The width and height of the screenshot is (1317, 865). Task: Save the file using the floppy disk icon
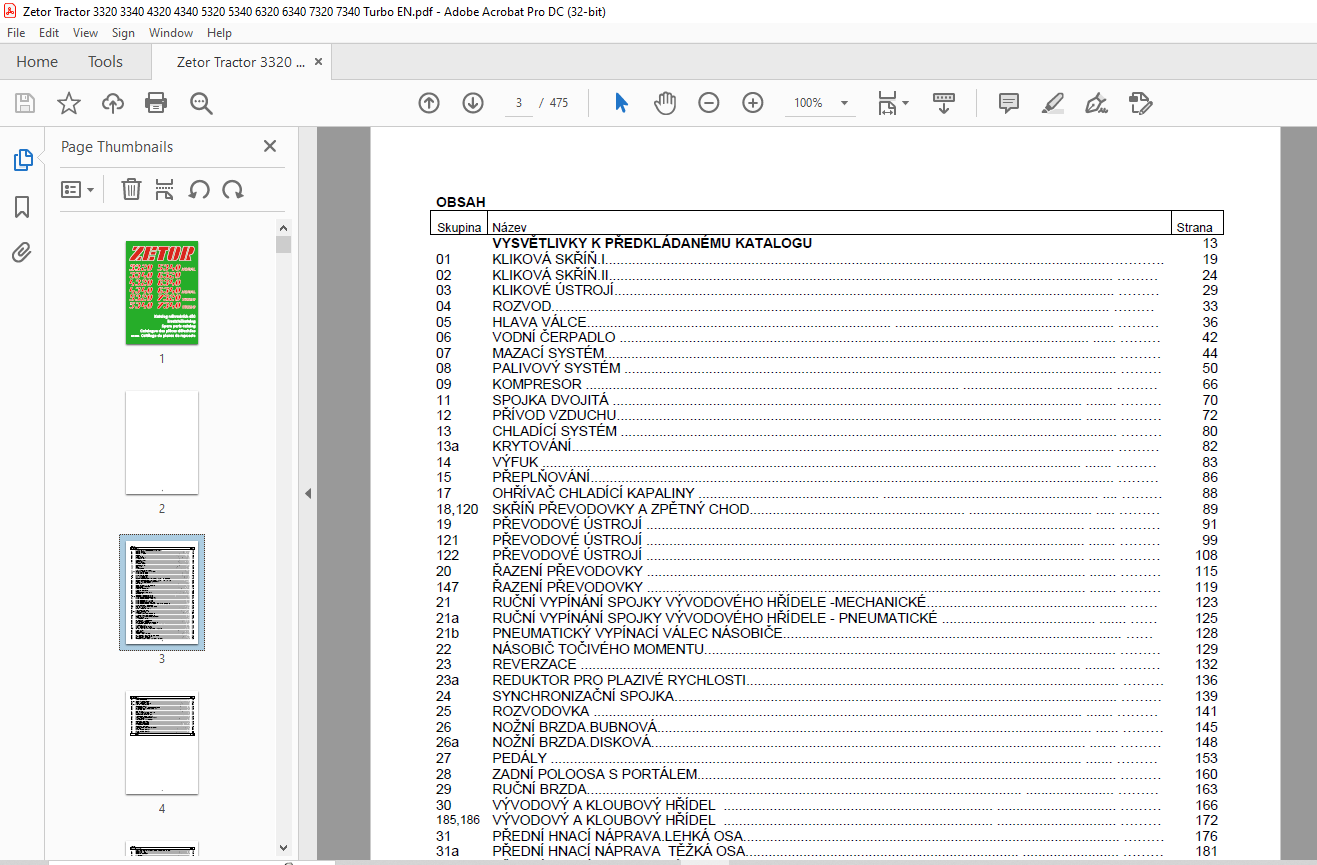(25, 103)
